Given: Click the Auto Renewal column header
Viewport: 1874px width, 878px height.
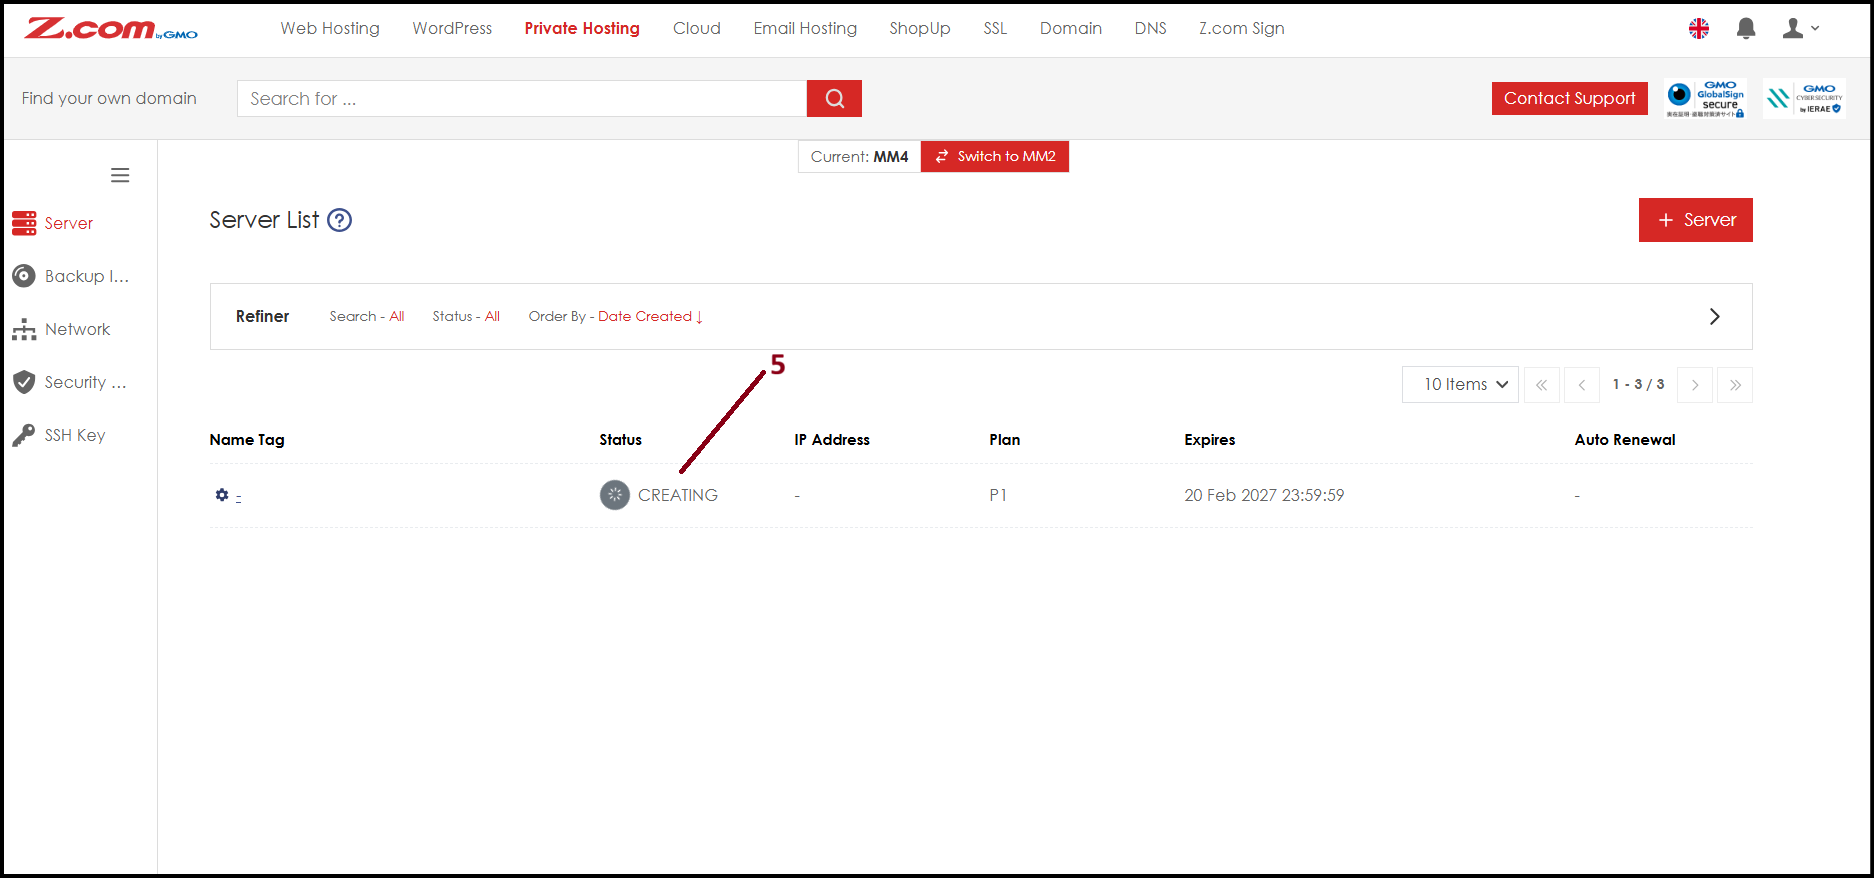Looking at the screenshot, I should pos(1625,440).
